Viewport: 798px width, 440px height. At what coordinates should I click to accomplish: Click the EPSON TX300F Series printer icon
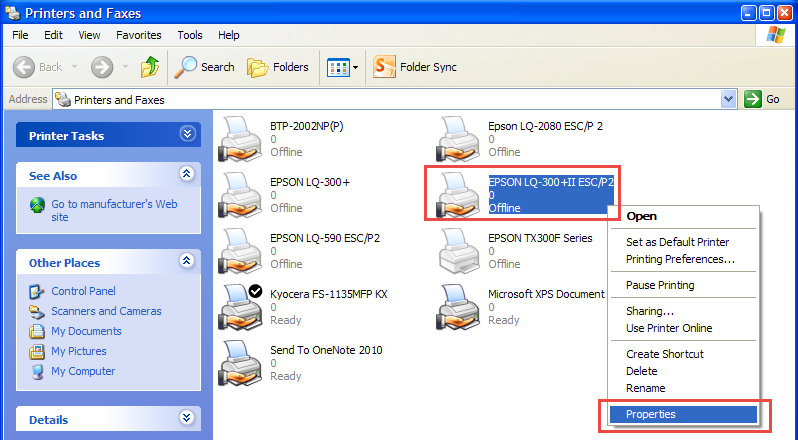pyautogui.click(x=458, y=250)
